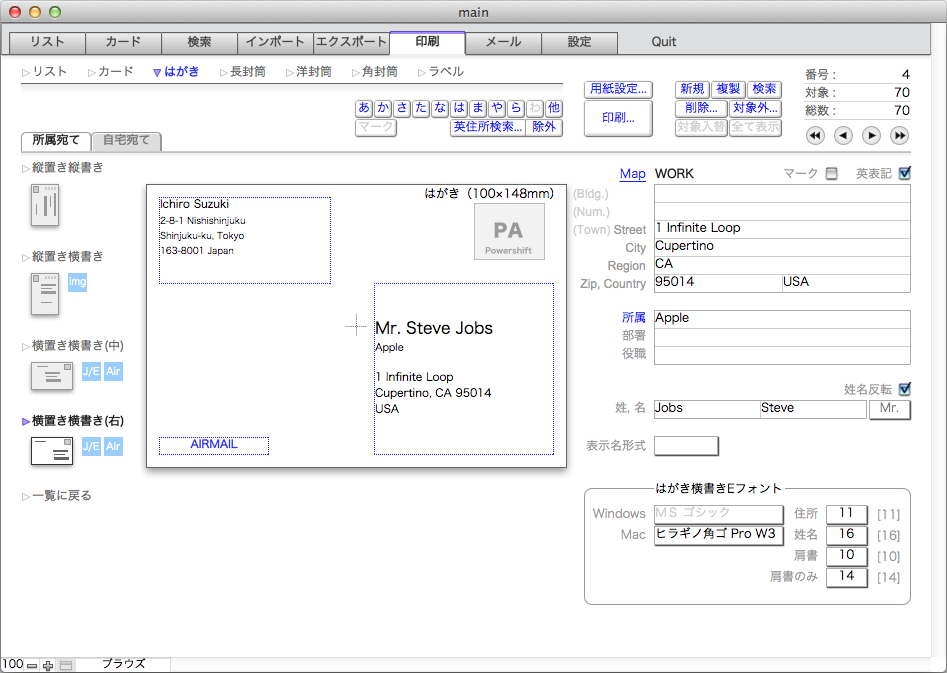Open メール main tab
This screenshot has height=673, width=947.
pos(503,42)
